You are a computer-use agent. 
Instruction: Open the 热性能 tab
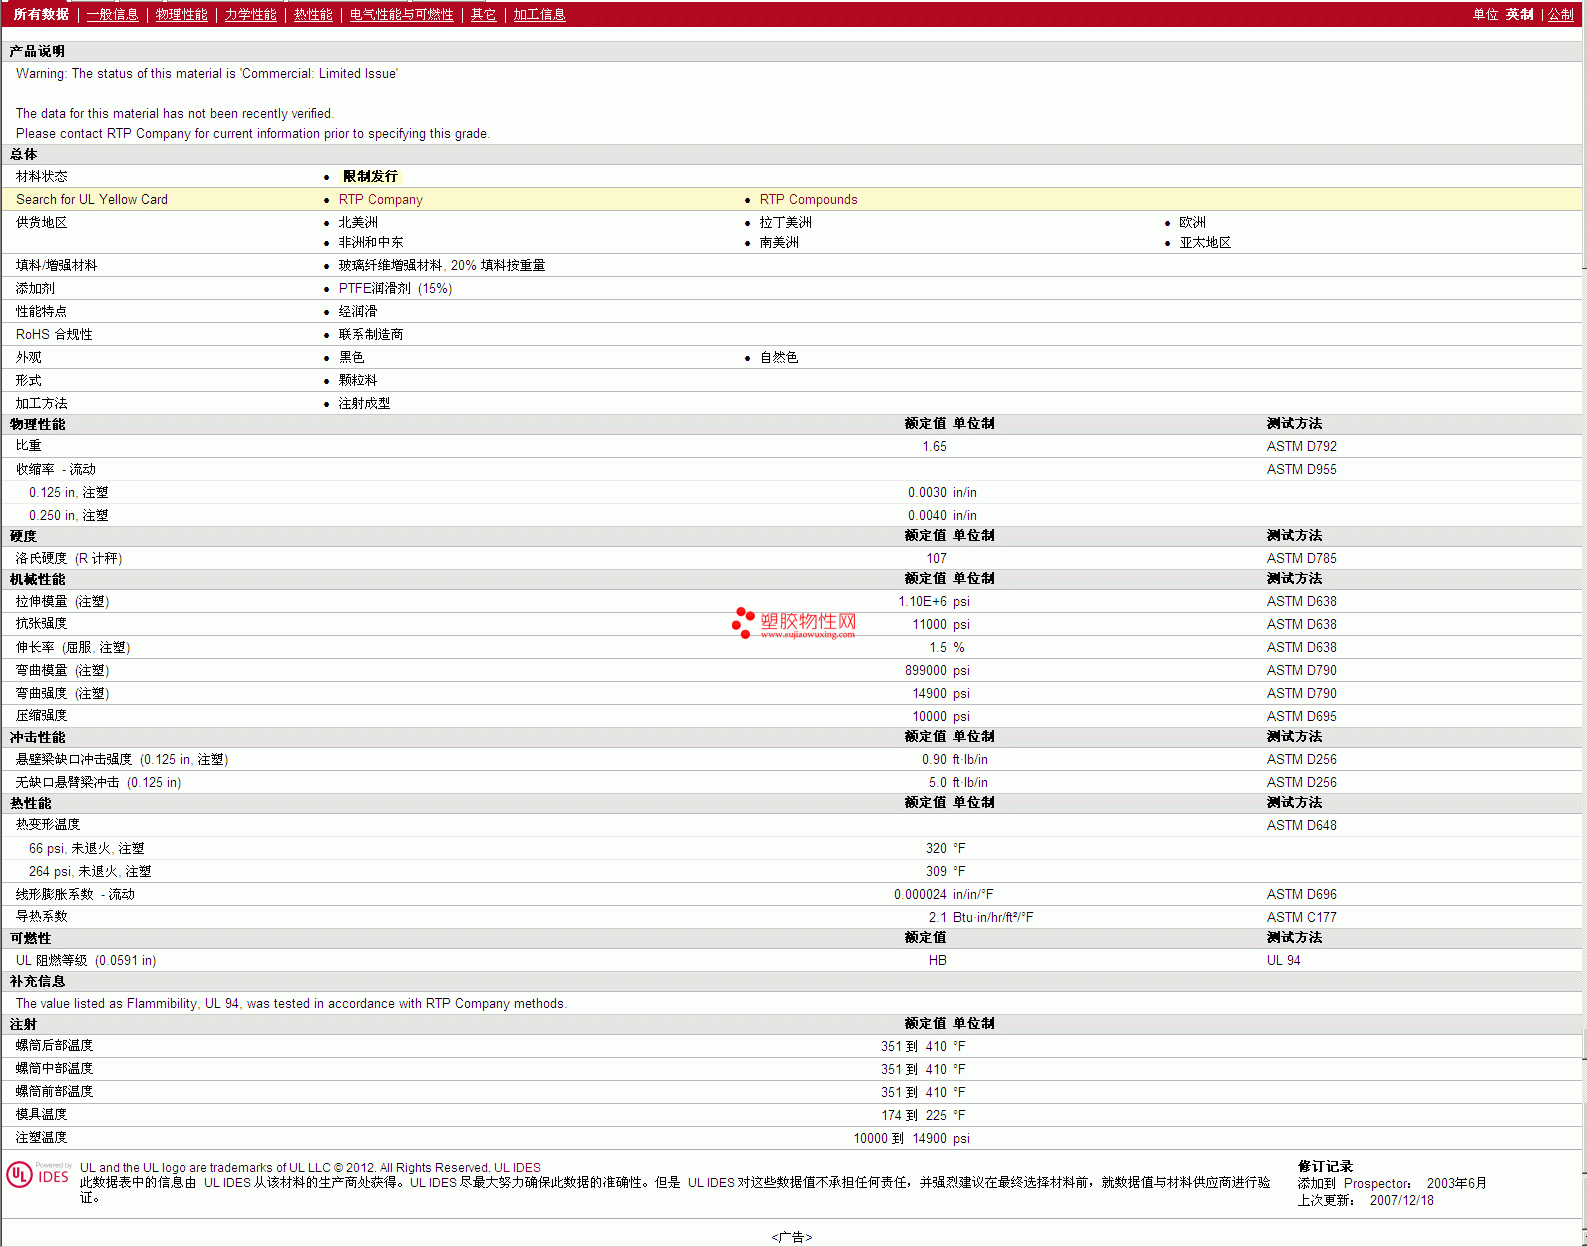[x=313, y=14]
